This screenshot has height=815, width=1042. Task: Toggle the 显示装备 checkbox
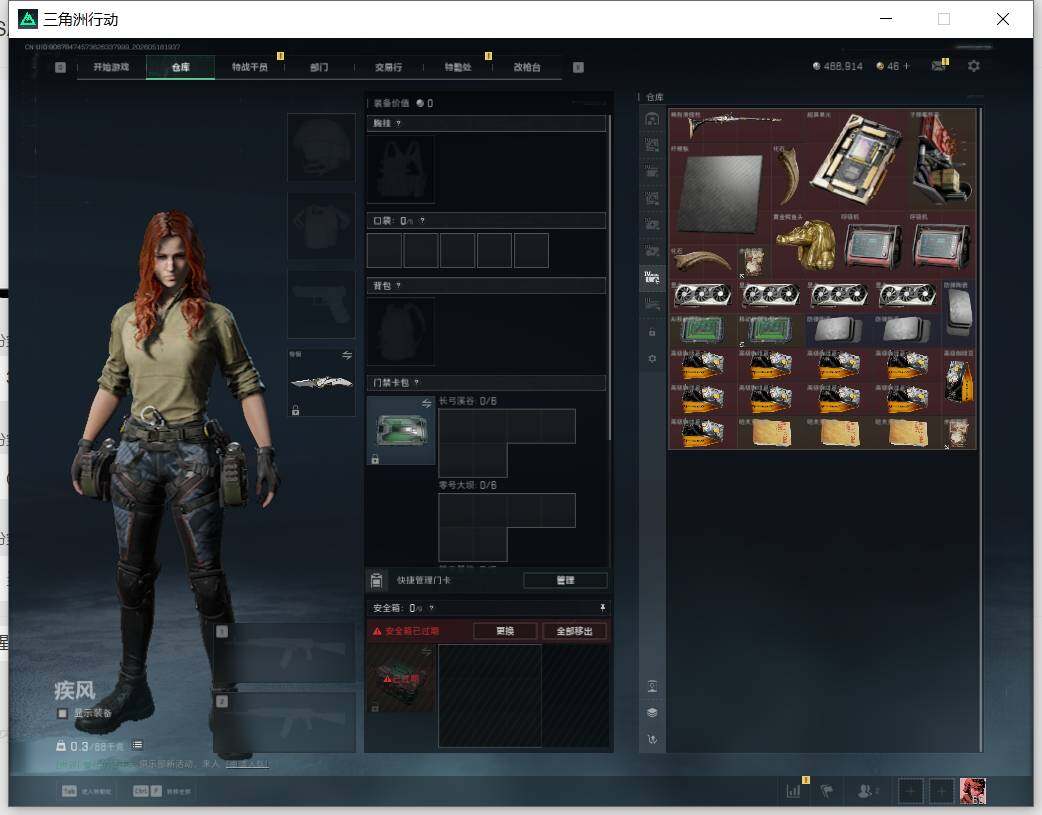click(x=62, y=713)
